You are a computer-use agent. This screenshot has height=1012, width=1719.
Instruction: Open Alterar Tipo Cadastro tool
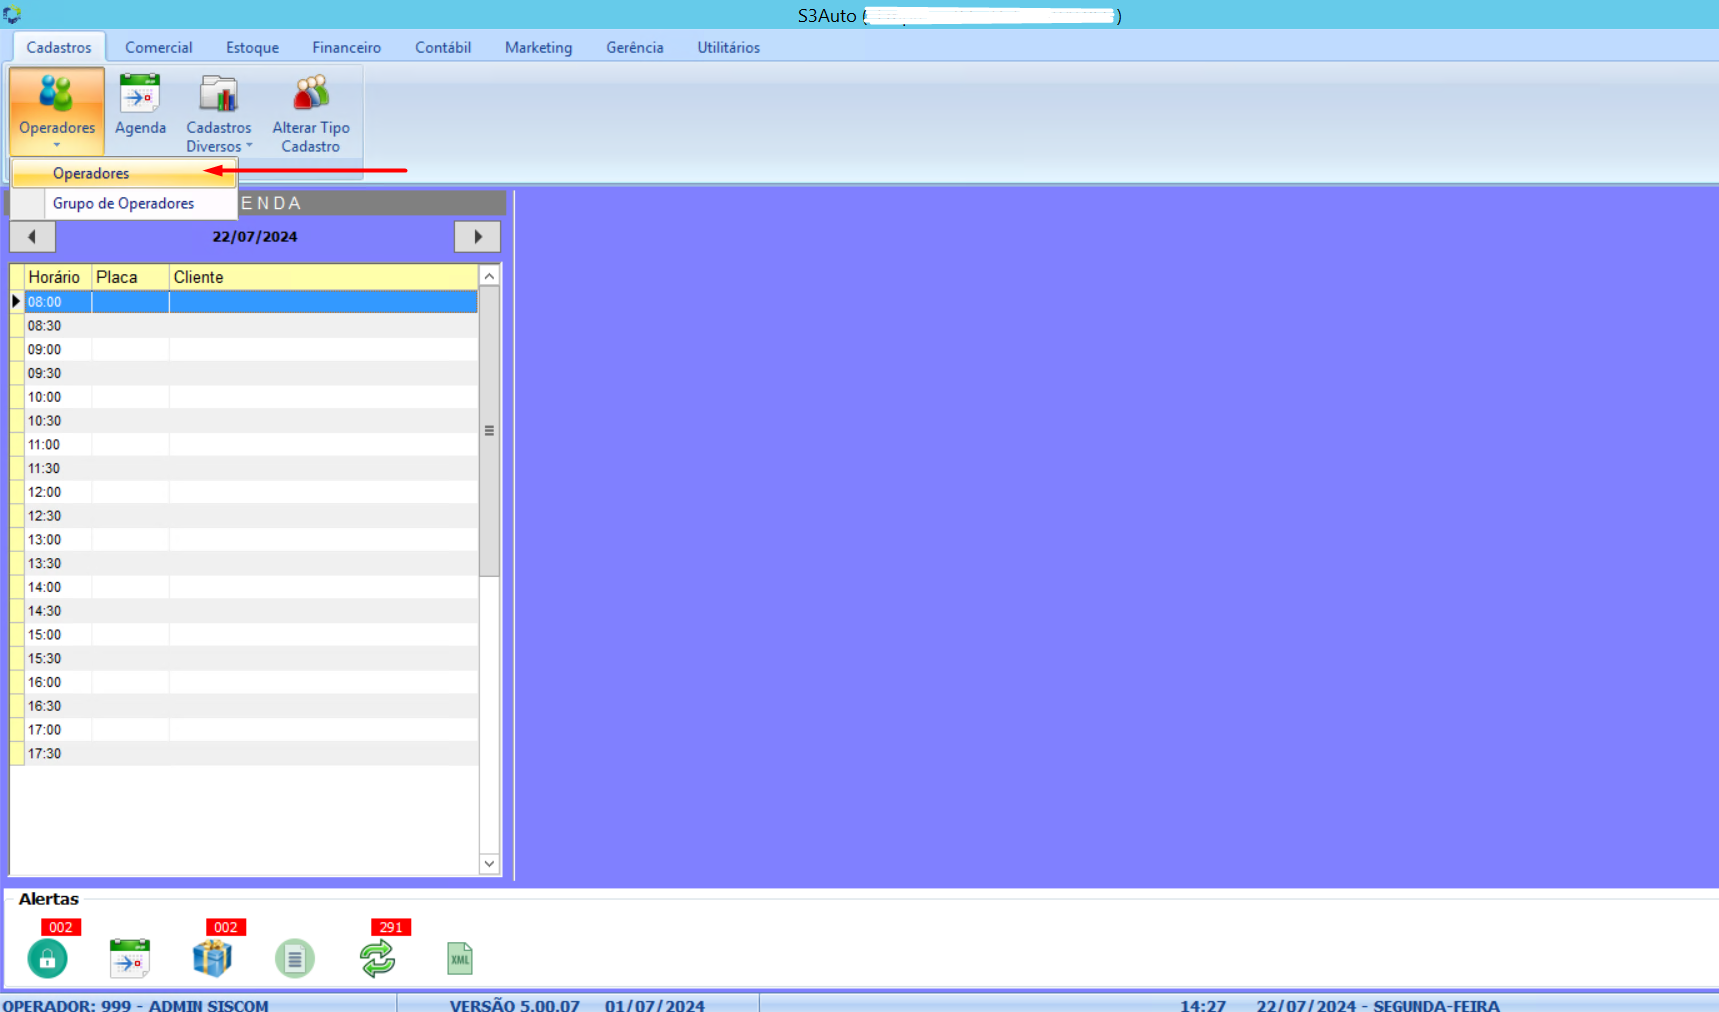coord(311,112)
